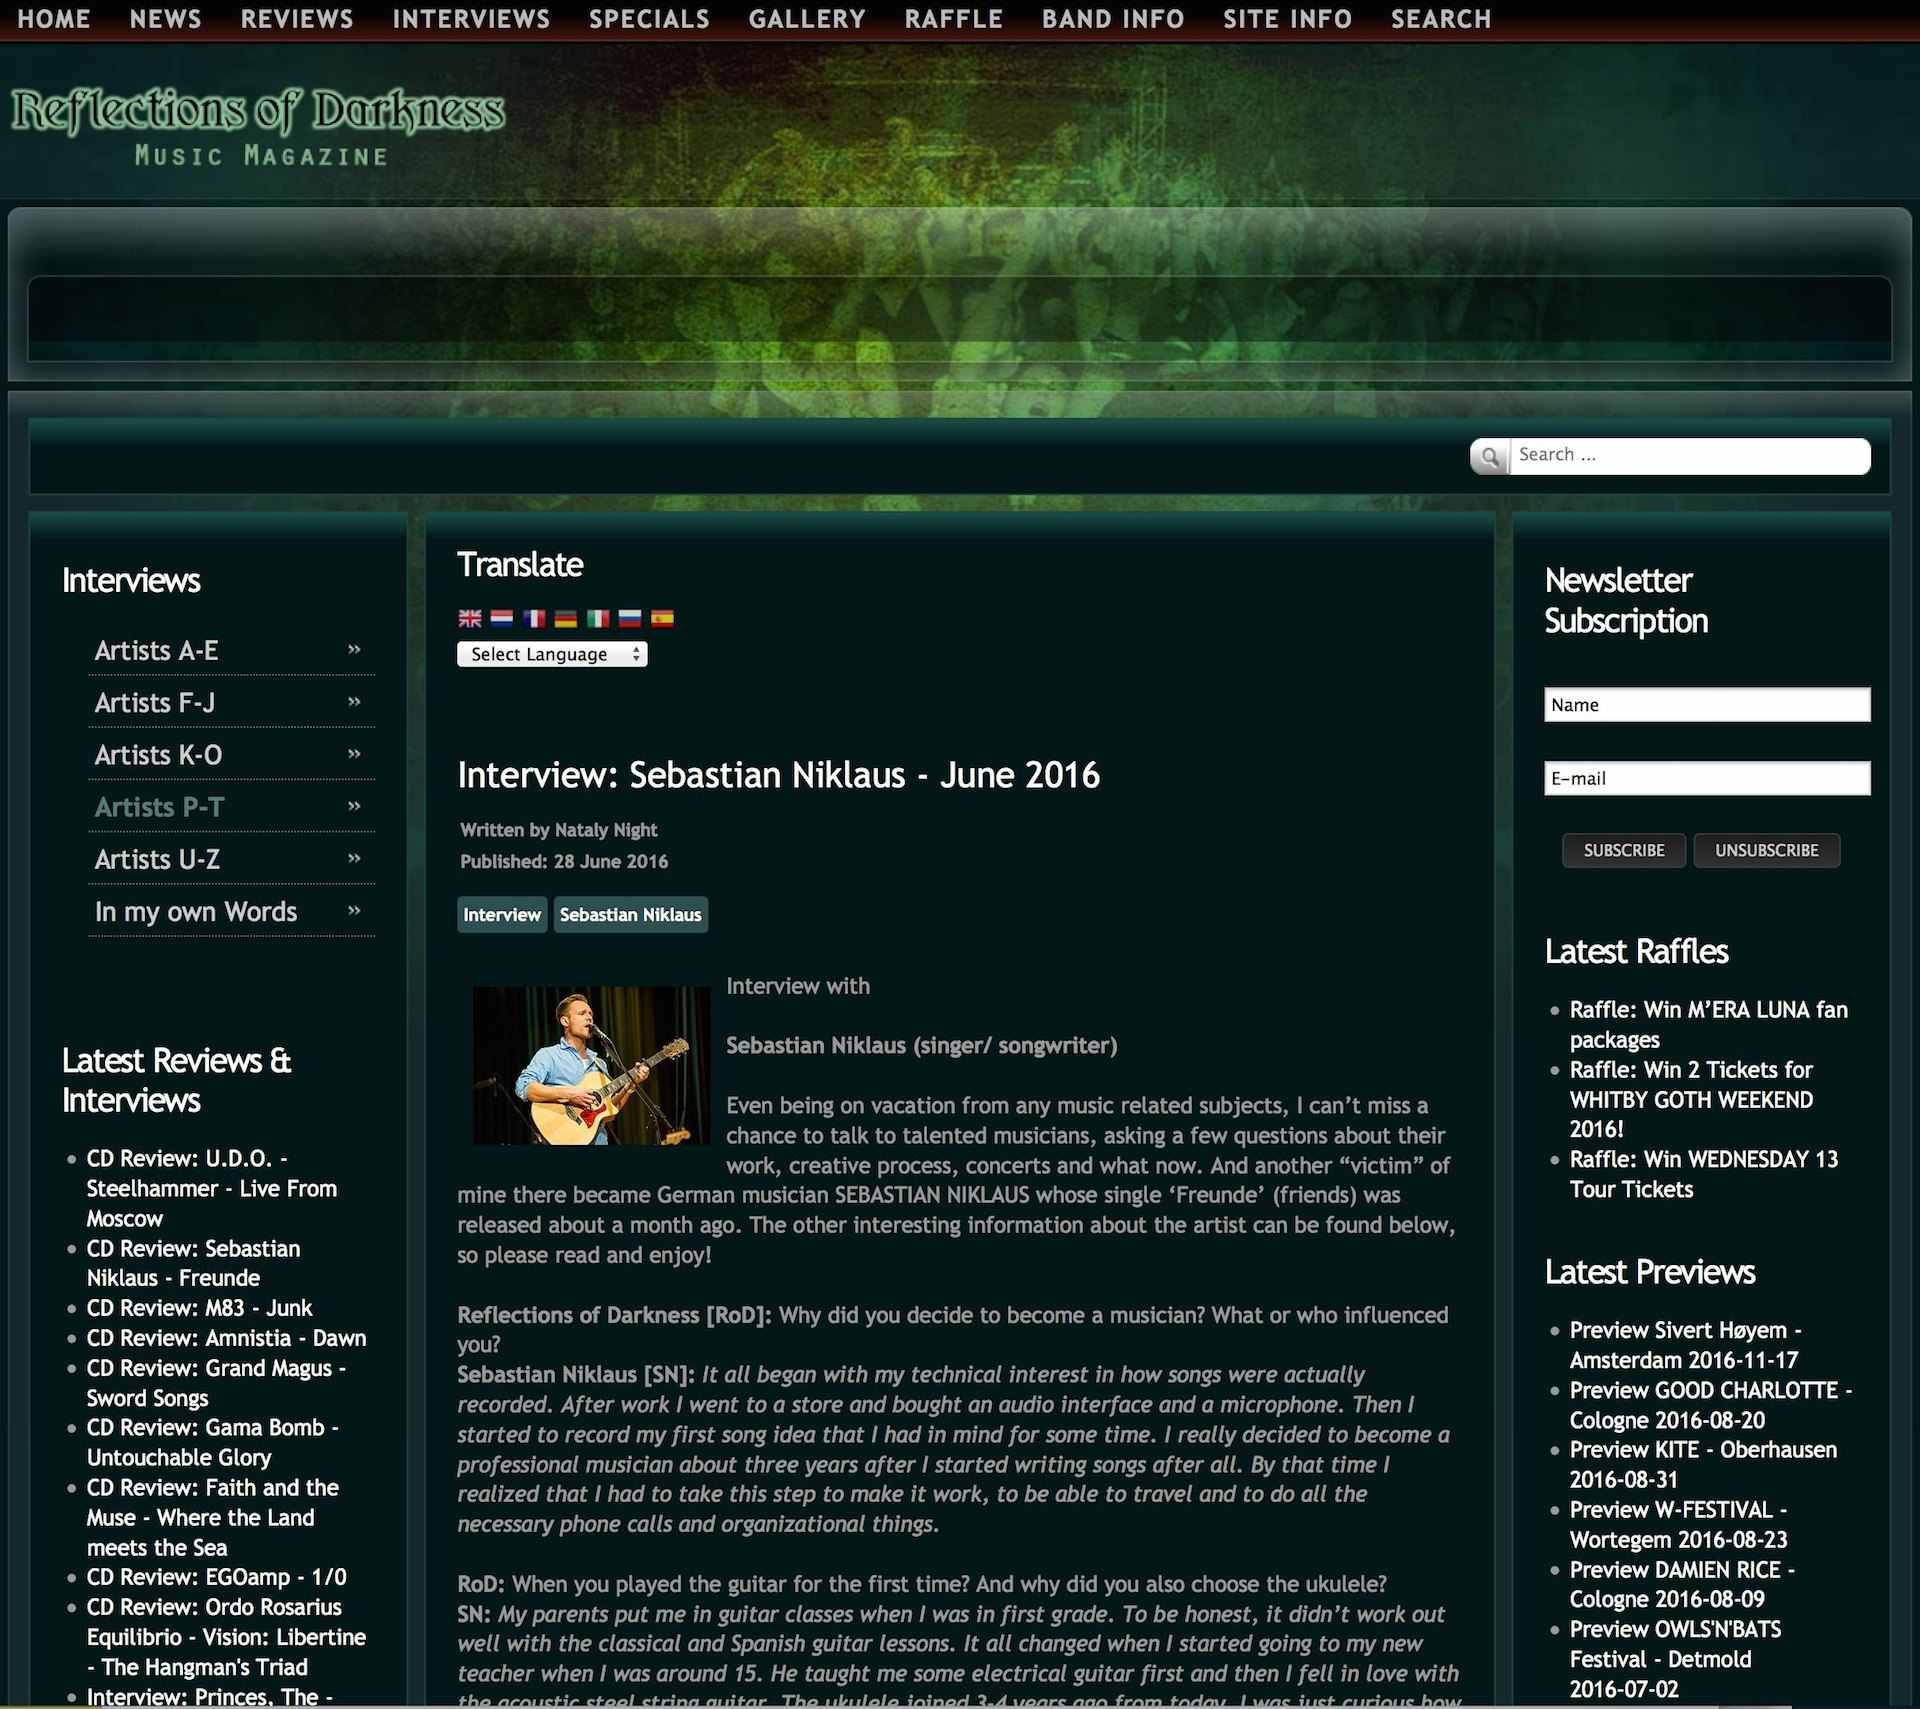Open the INTERVIEWS menu item
This screenshot has height=1709, width=1920.
(471, 19)
